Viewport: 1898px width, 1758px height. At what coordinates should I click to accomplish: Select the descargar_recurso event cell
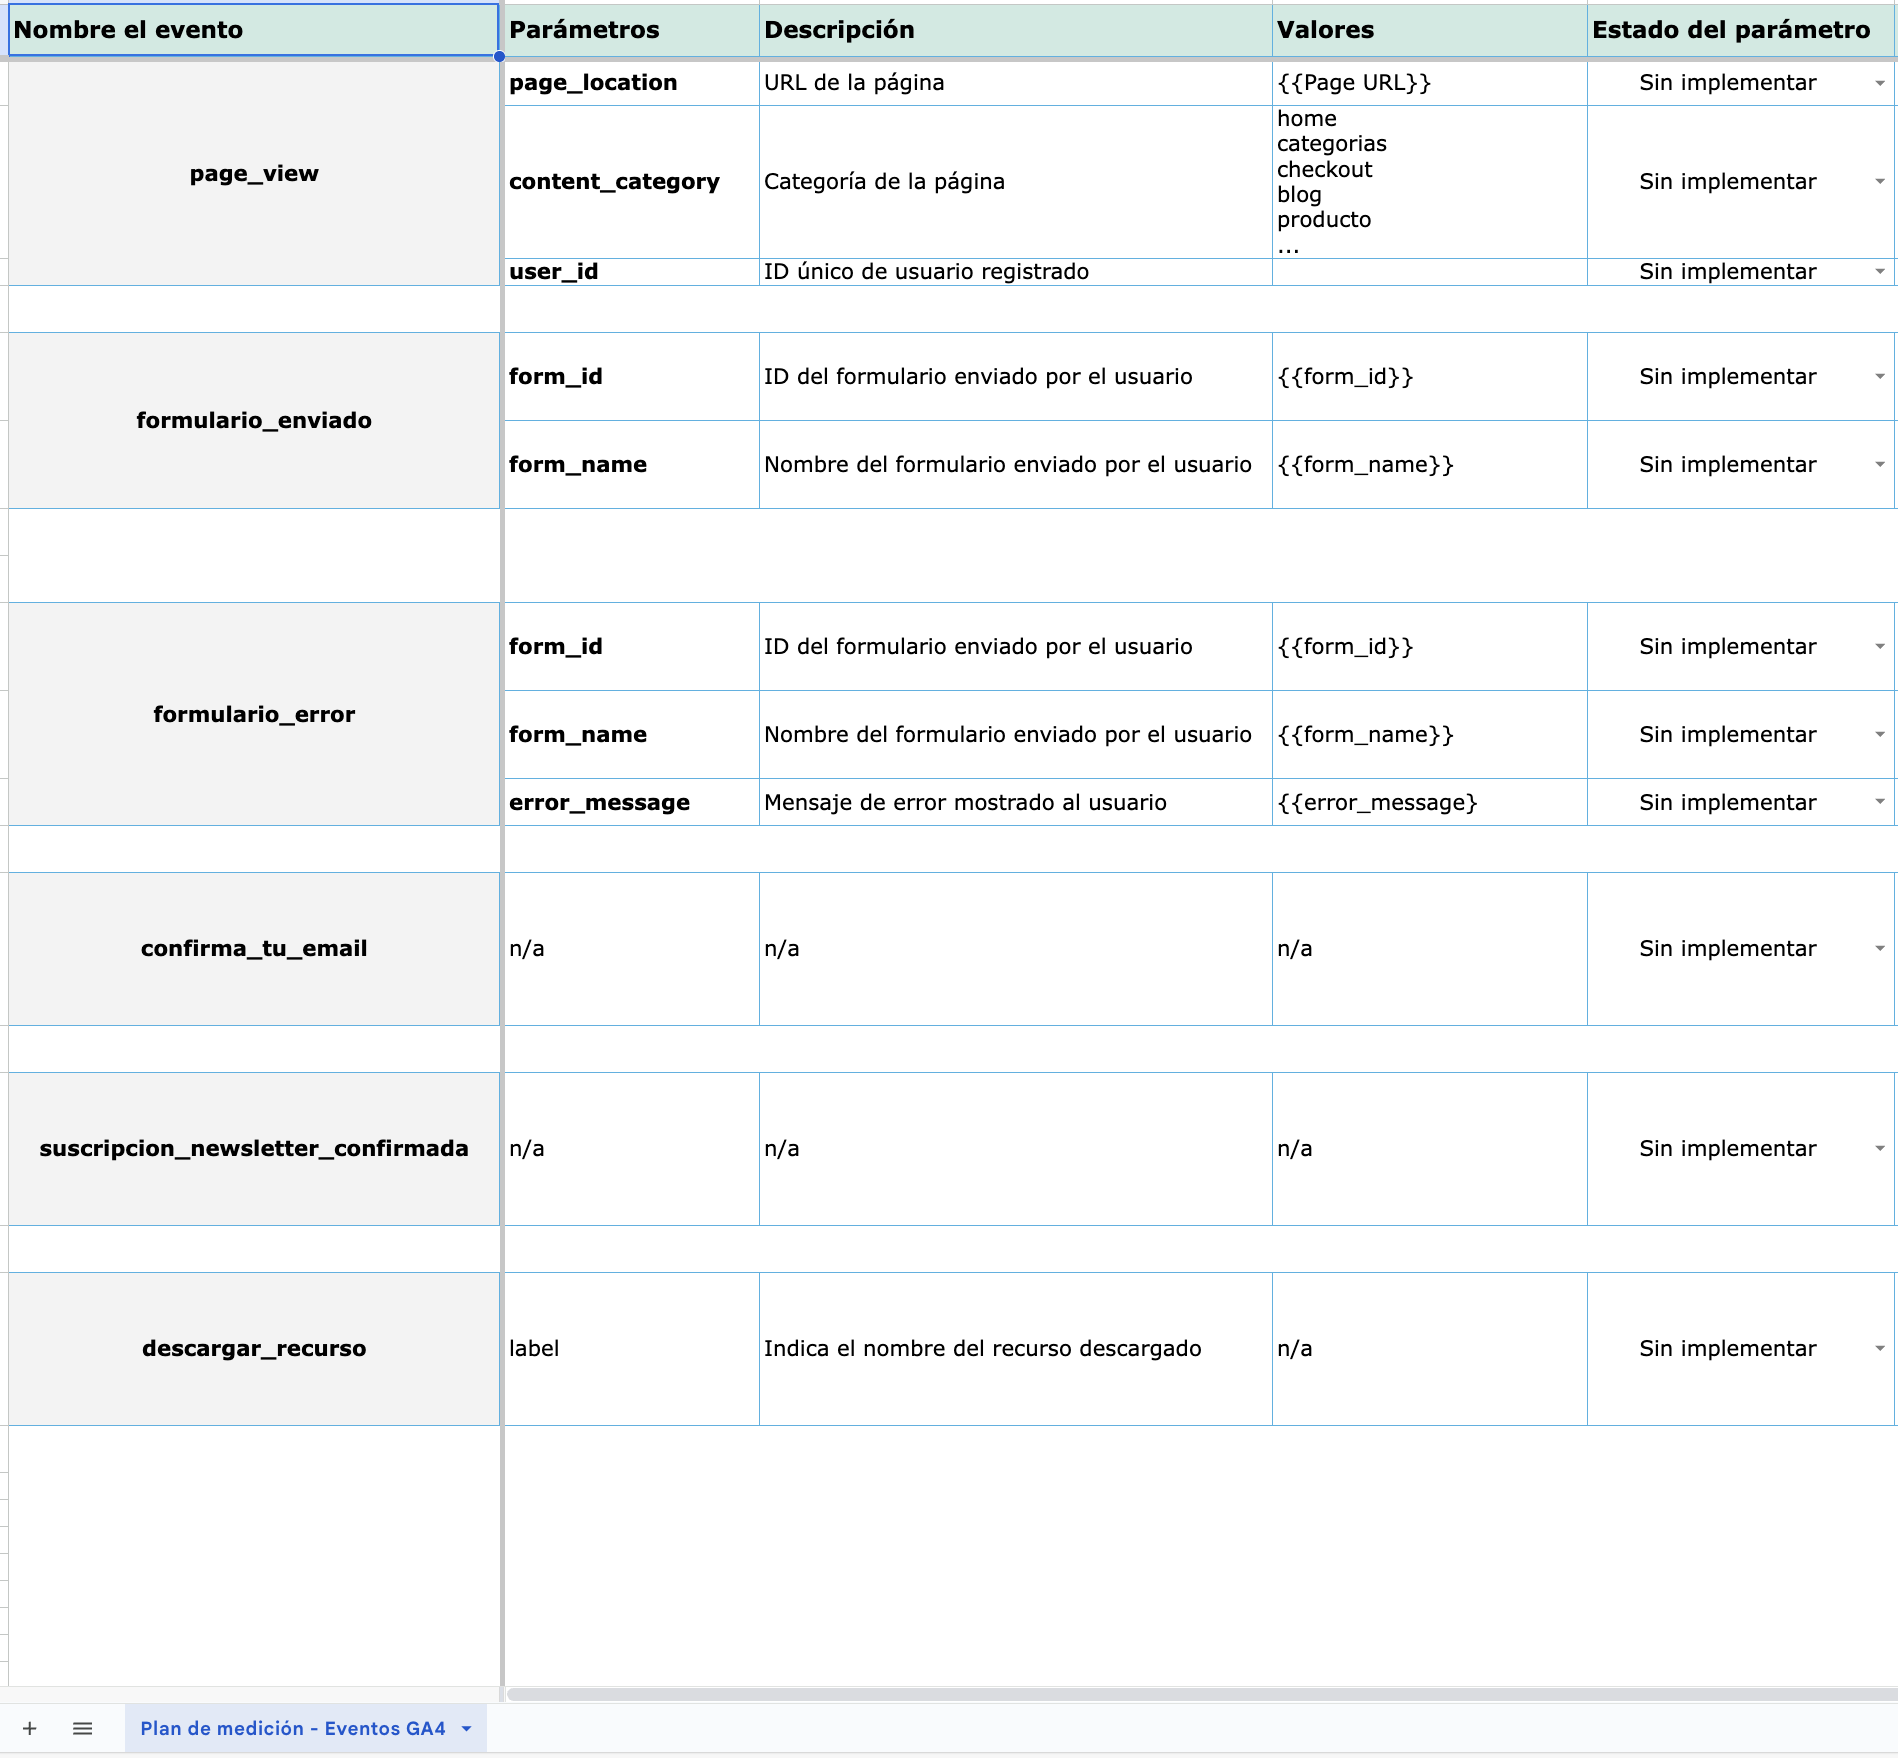click(254, 1349)
